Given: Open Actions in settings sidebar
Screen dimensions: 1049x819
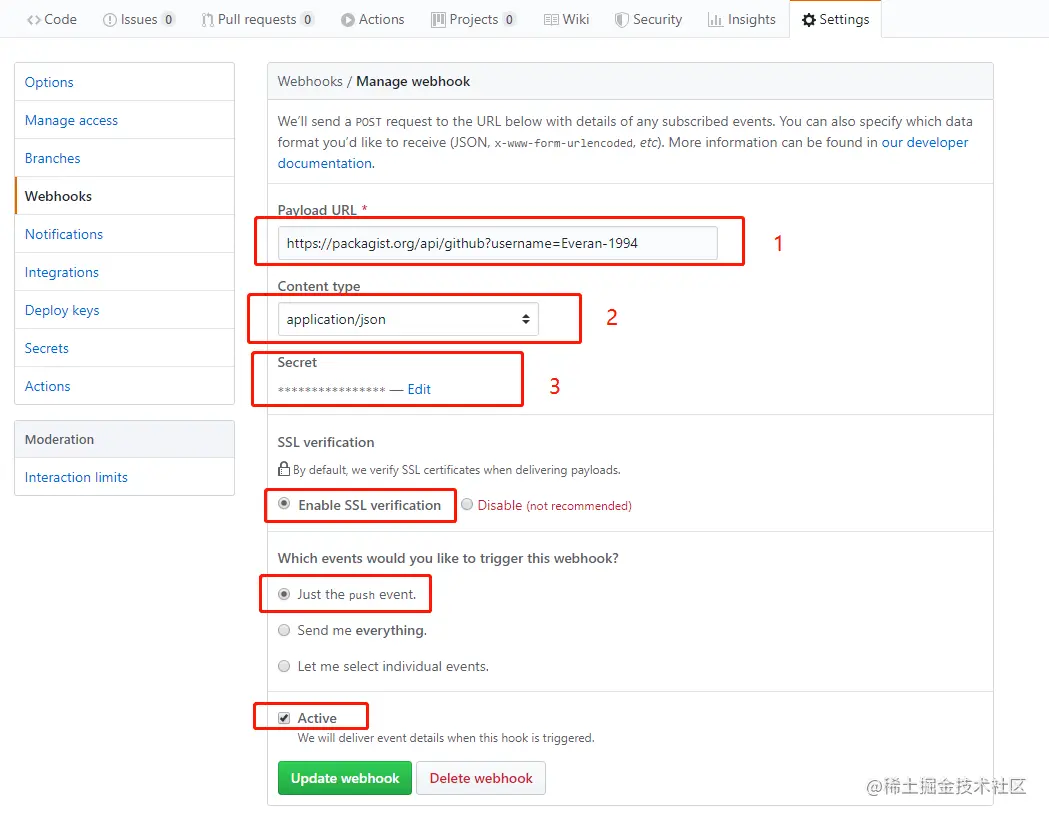Looking at the screenshot, I should [x=124, y=386].
